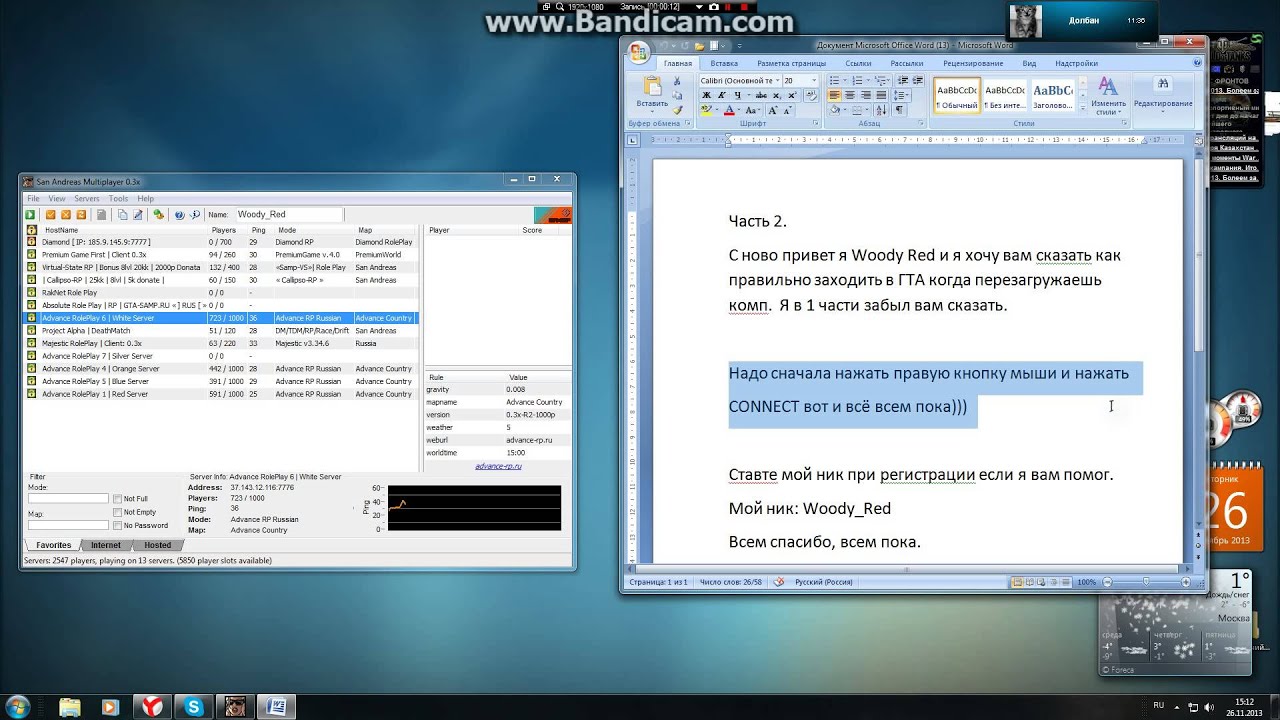Toggle italic (К) formatting in Word

721,95
